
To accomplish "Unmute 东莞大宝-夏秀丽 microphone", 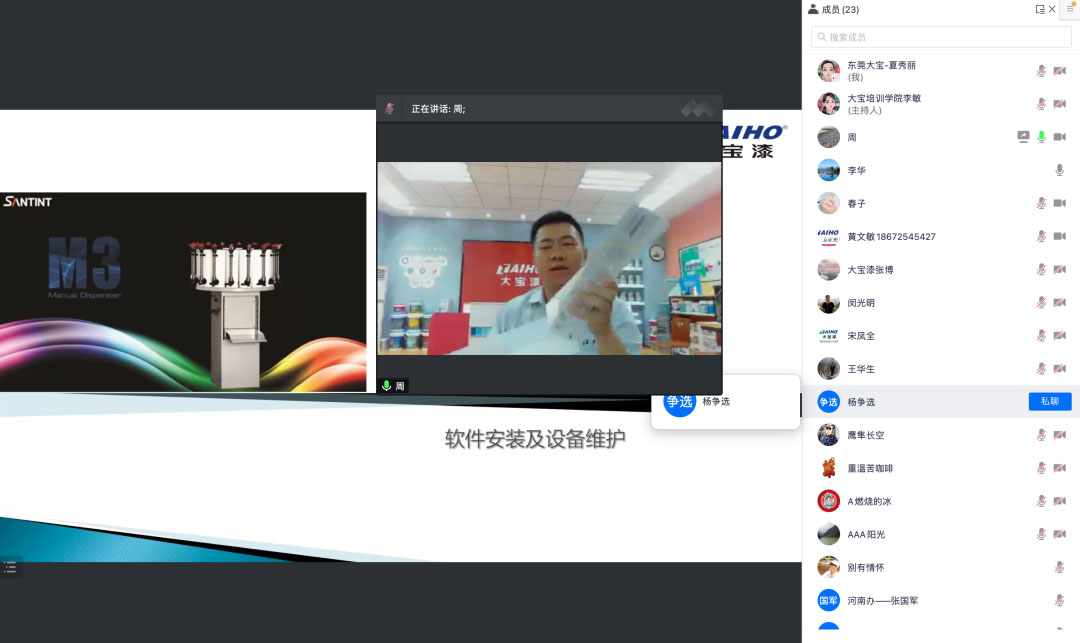I will (1041, 71).
